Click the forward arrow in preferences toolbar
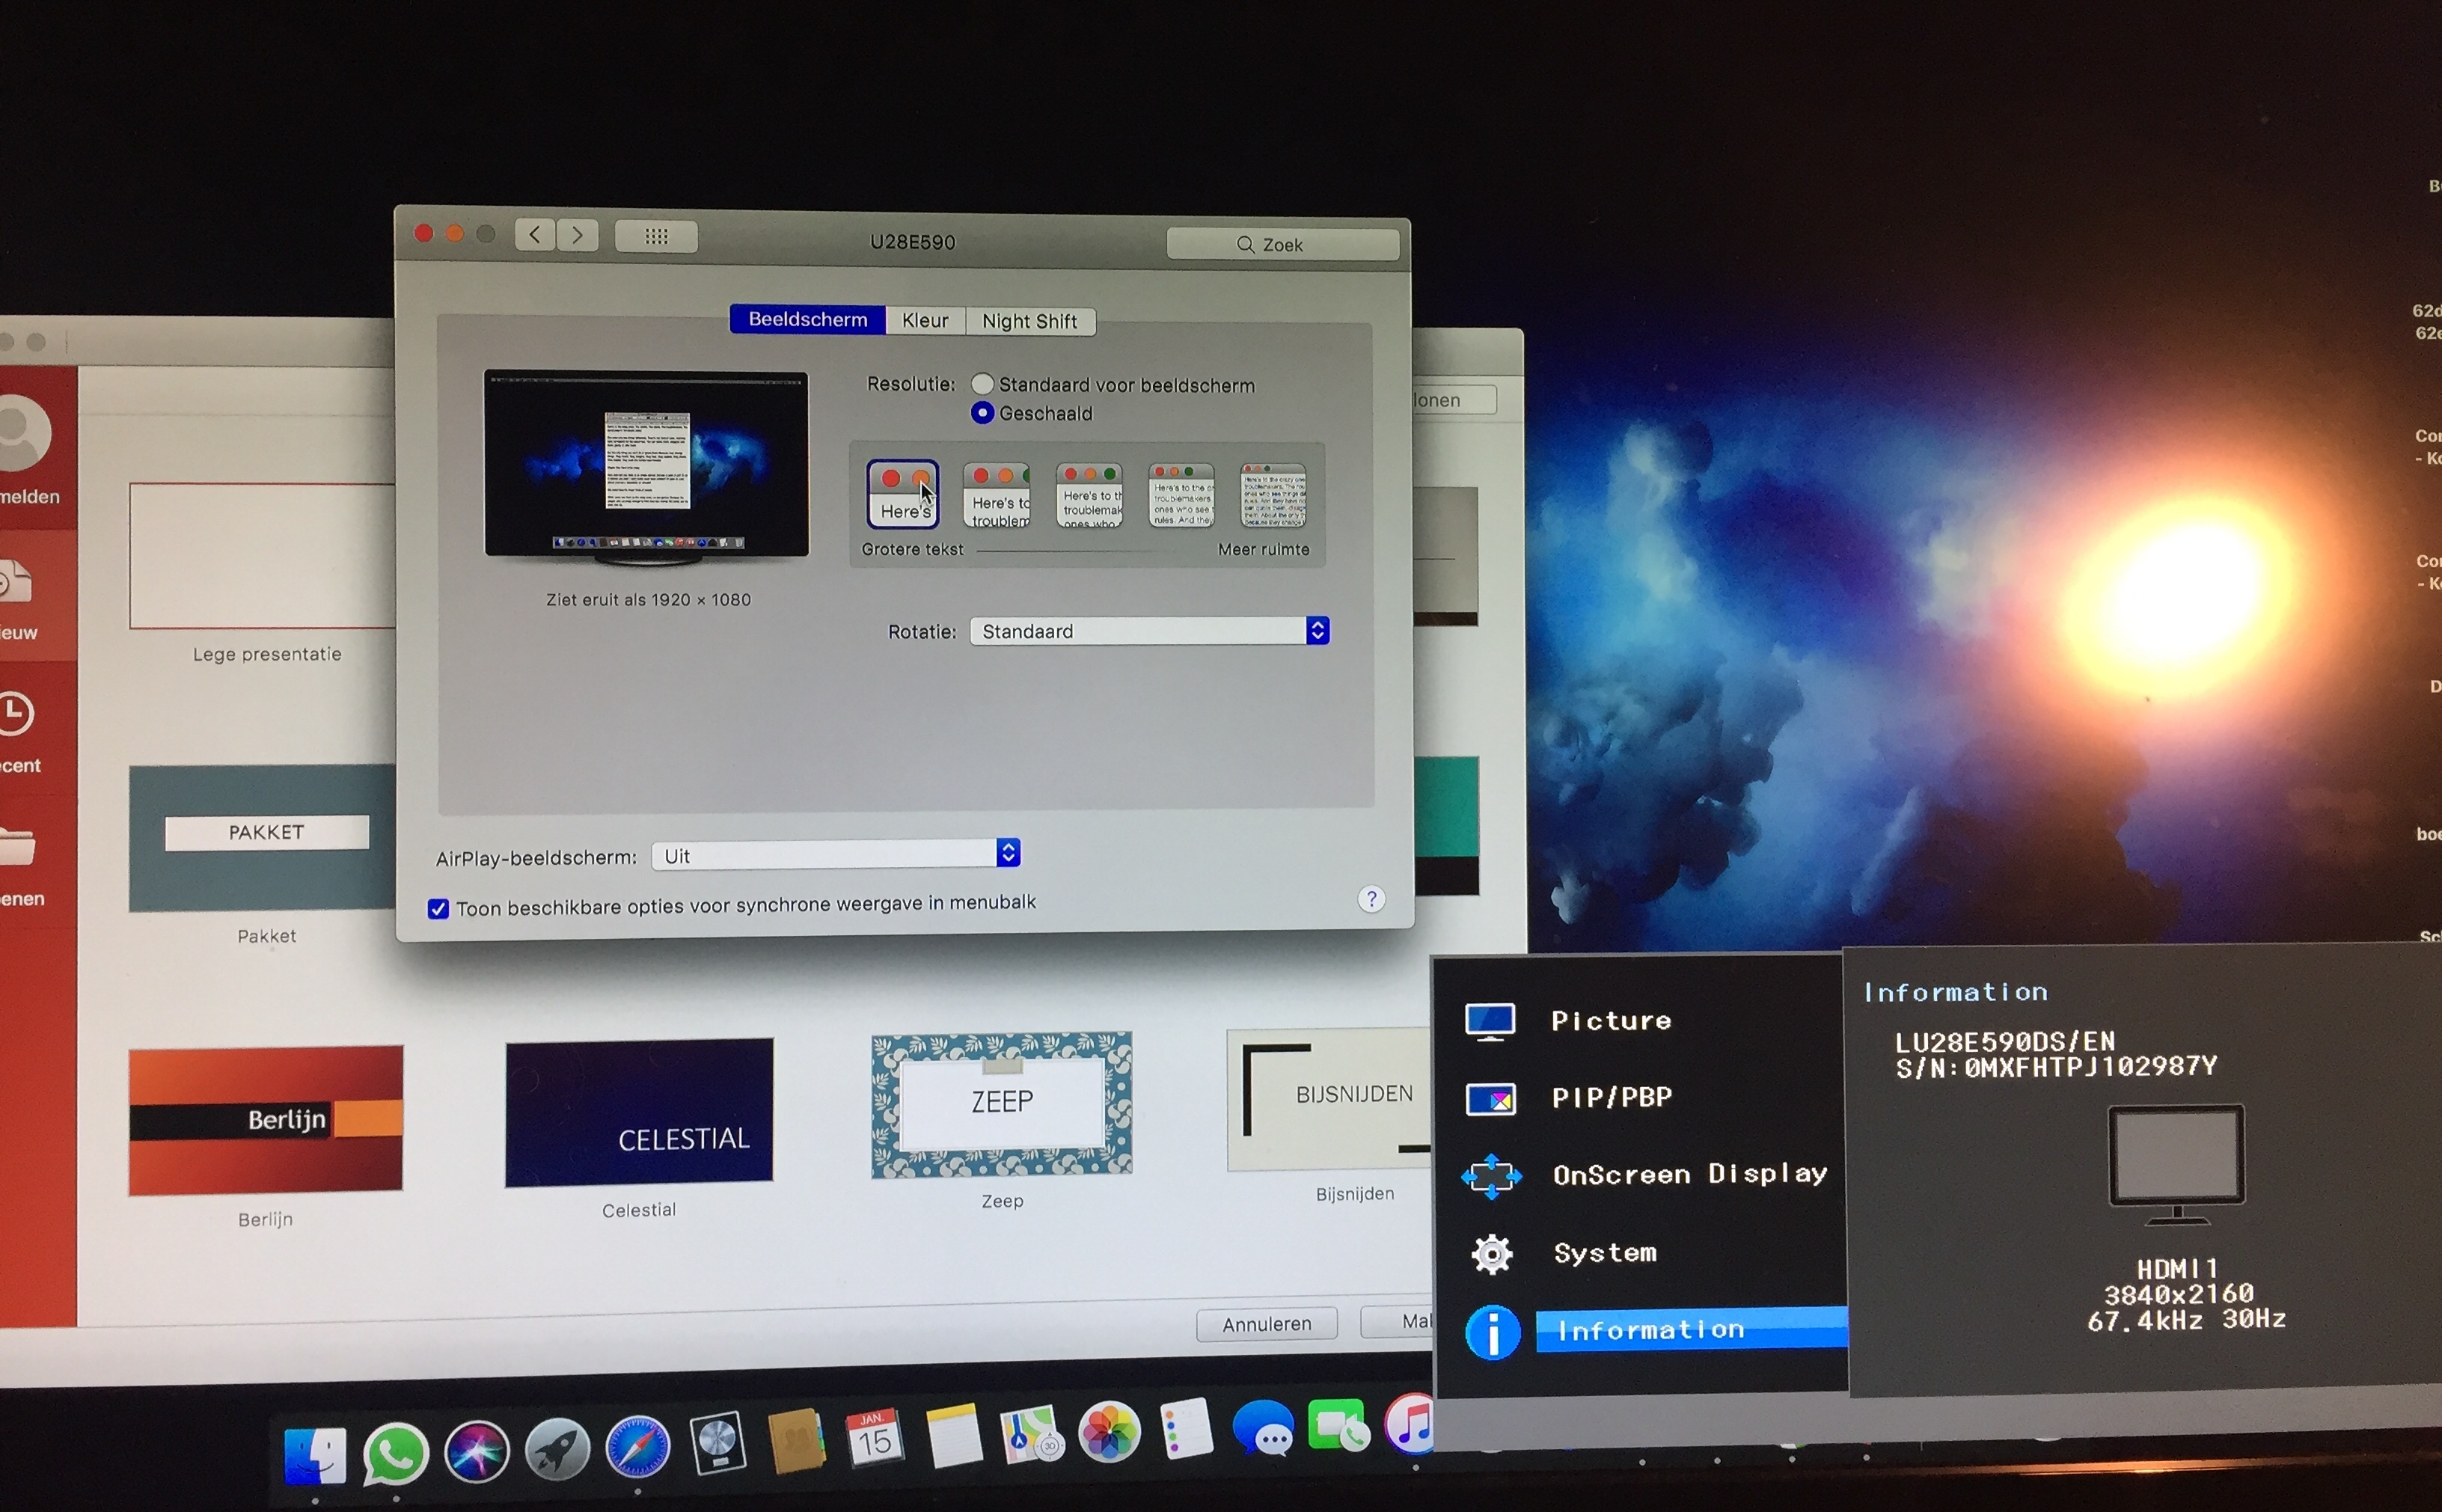The height and width of the screenshot is (1512, 2442). pyautogui.click(x=578, y=236)
